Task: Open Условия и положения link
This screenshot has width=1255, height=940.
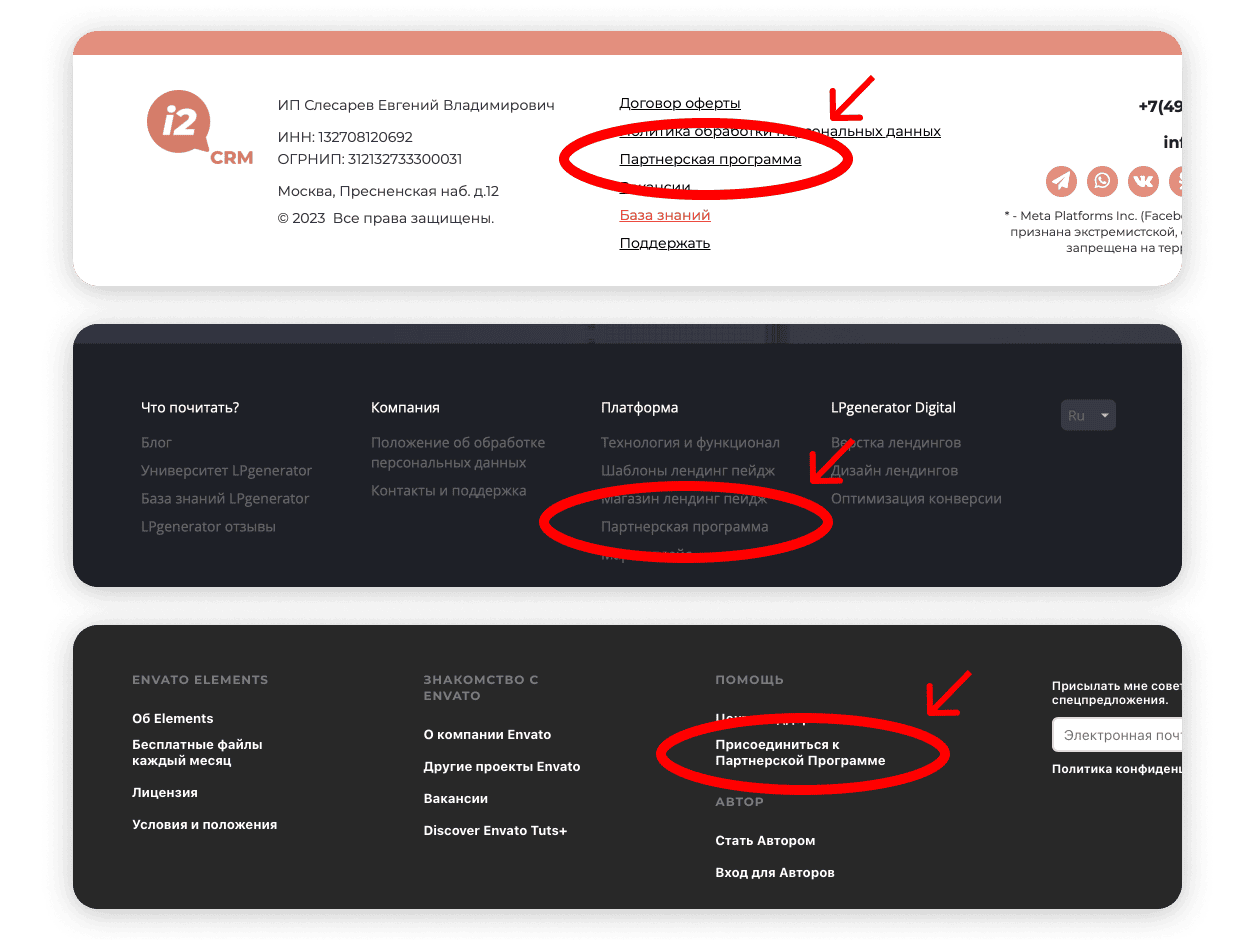Action: pyautogui.click(x=205, y=824)
